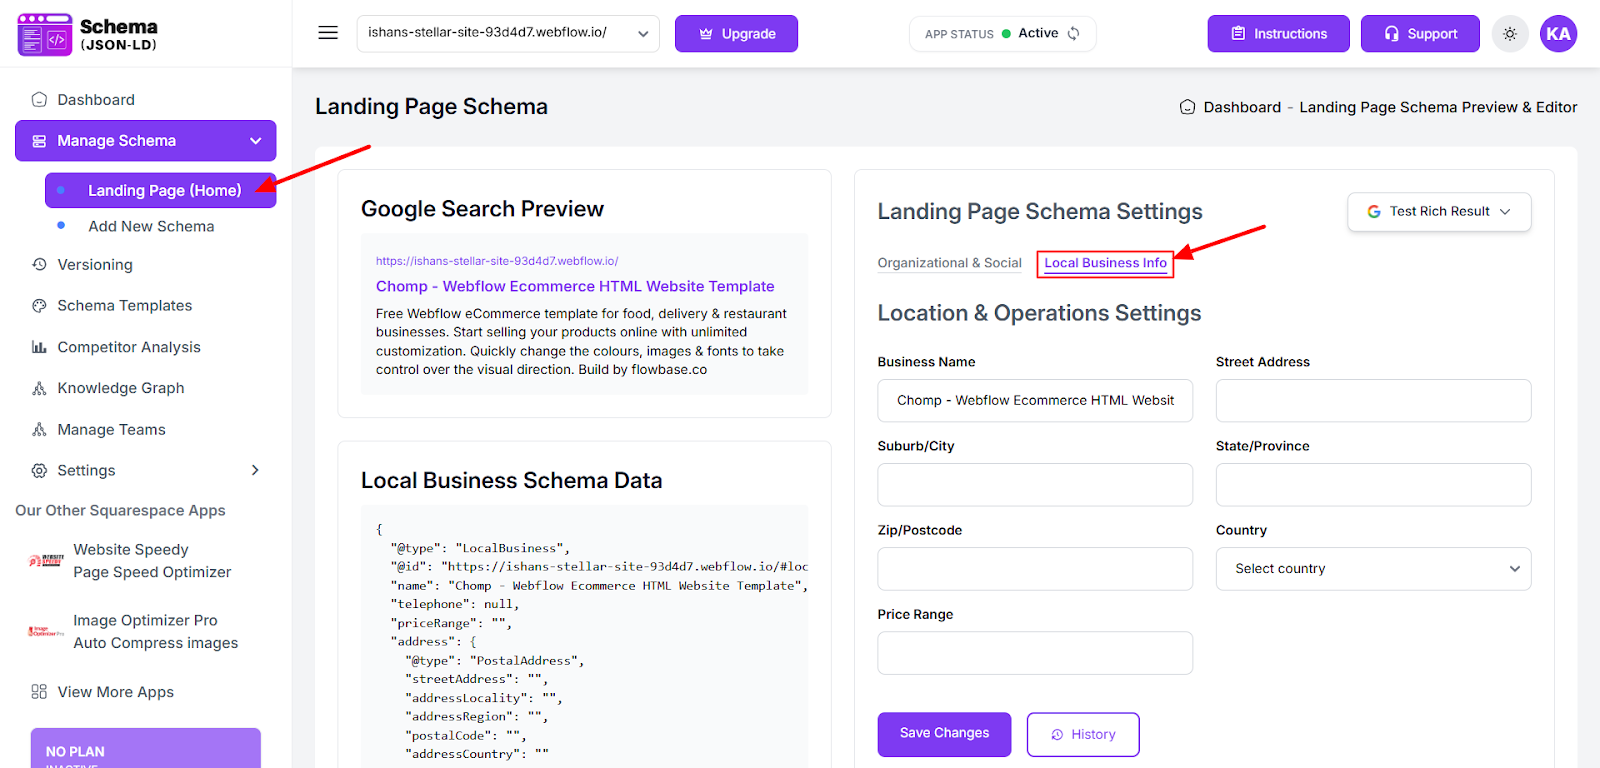Click the Street Address input field
This screenshot has height=768, width=1600.
pyautogui.click(x=1372, y=401)
